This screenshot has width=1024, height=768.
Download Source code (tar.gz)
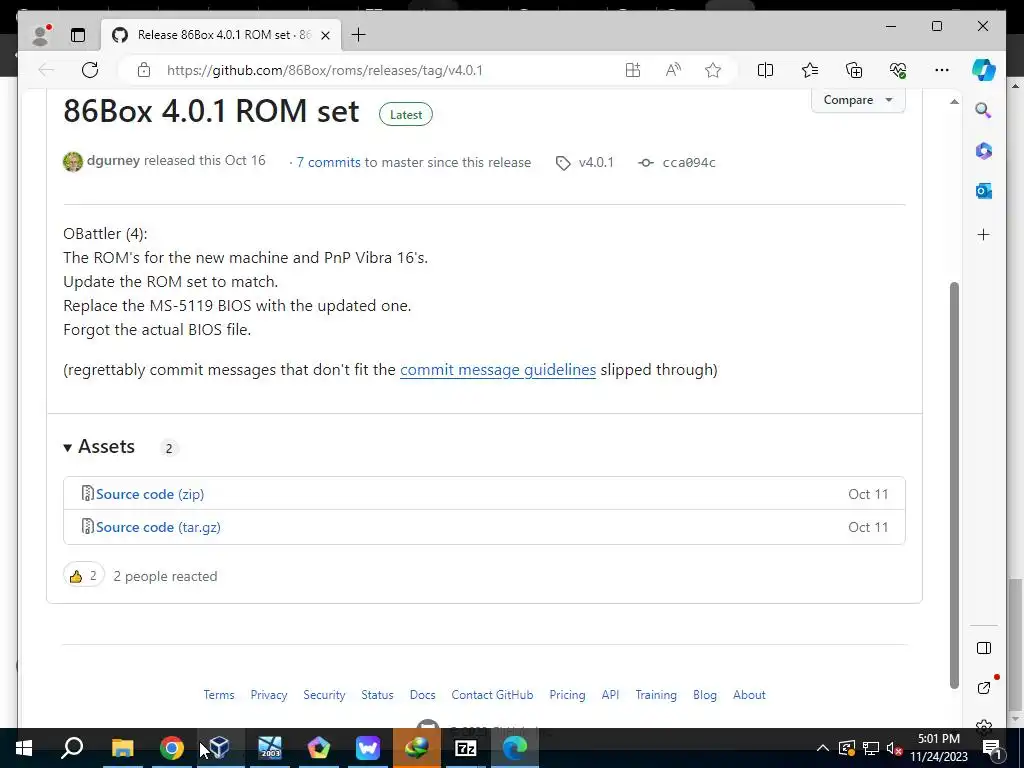(x=158, y=527)
